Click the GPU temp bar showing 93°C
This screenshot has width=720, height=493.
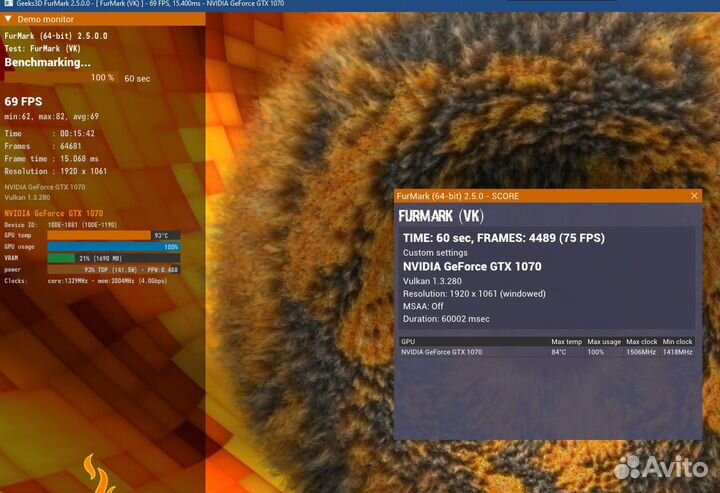114,235
